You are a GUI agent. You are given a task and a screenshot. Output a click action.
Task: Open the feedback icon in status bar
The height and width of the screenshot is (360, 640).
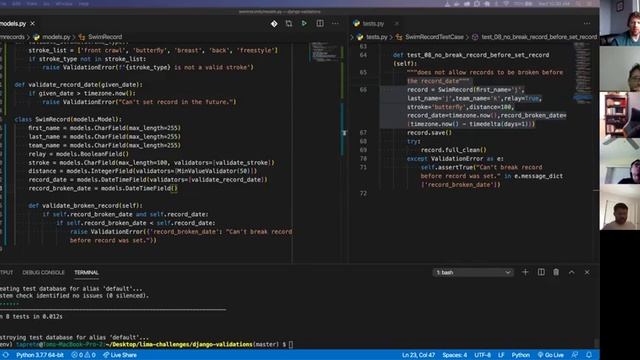click(575, 355)
